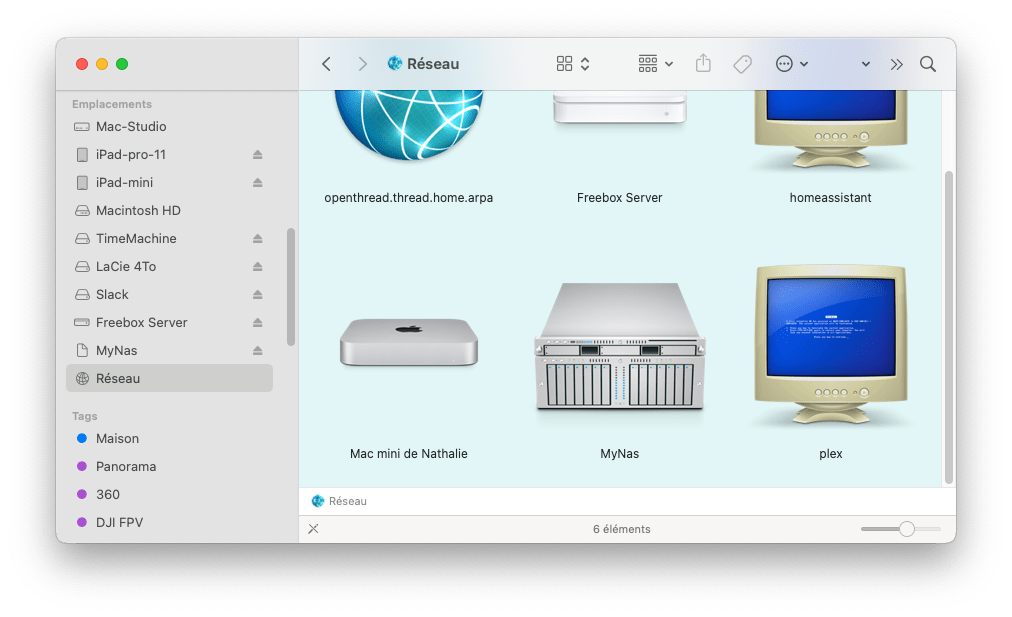Click the Share toolbar icon
The image size is (1012, 617).
click(x=703, y=64)
